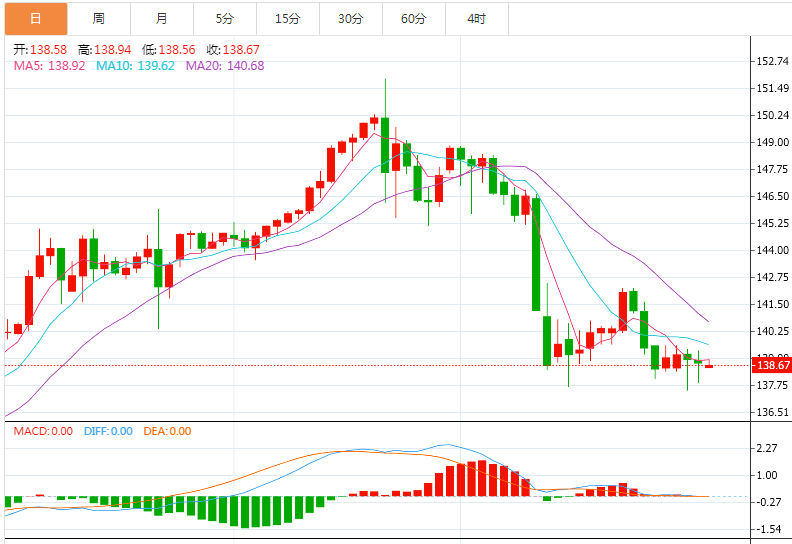Click the 收:138.67 close price
Viewport: 792px width, 544px height.
(233, 50)
